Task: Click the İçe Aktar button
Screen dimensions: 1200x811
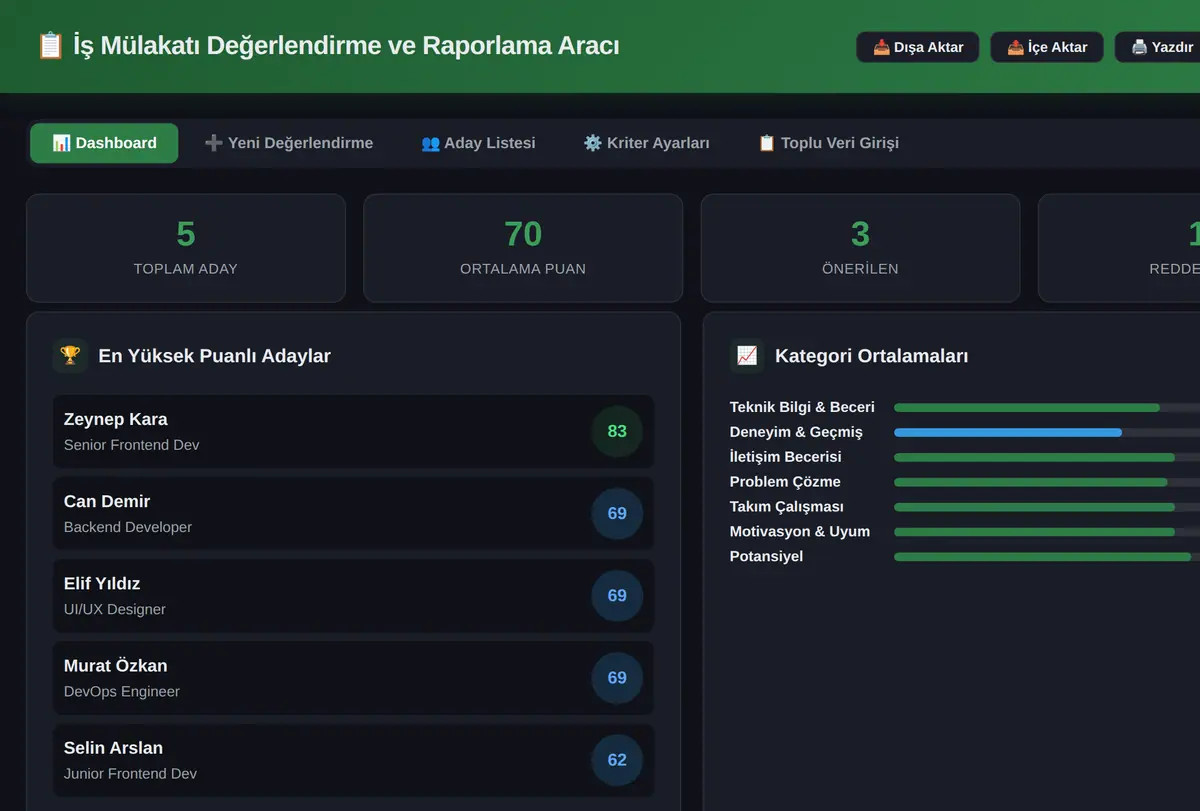Action: coord(1047,47)
